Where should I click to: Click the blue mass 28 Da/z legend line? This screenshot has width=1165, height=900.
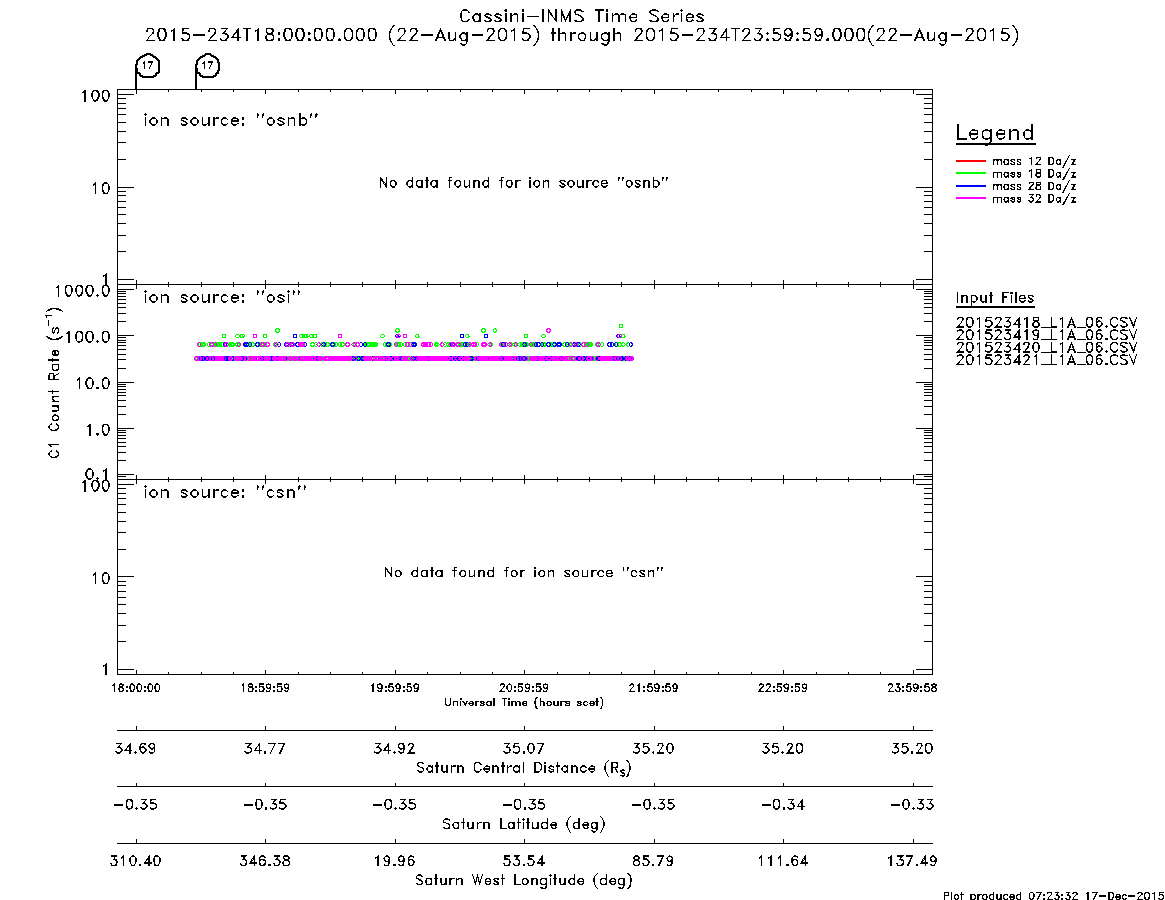pyautogui.click(x=970, y=187)
